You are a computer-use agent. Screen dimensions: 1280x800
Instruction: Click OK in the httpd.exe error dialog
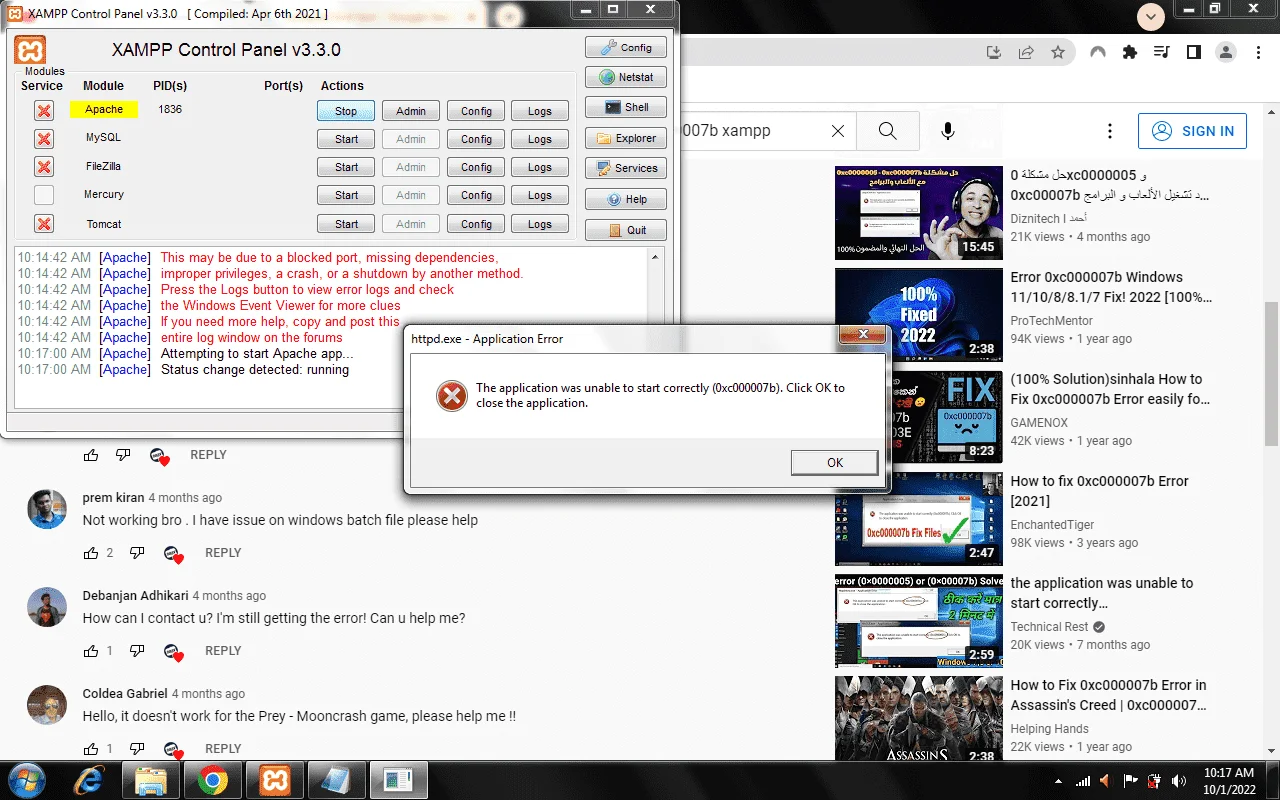point(835,462)
